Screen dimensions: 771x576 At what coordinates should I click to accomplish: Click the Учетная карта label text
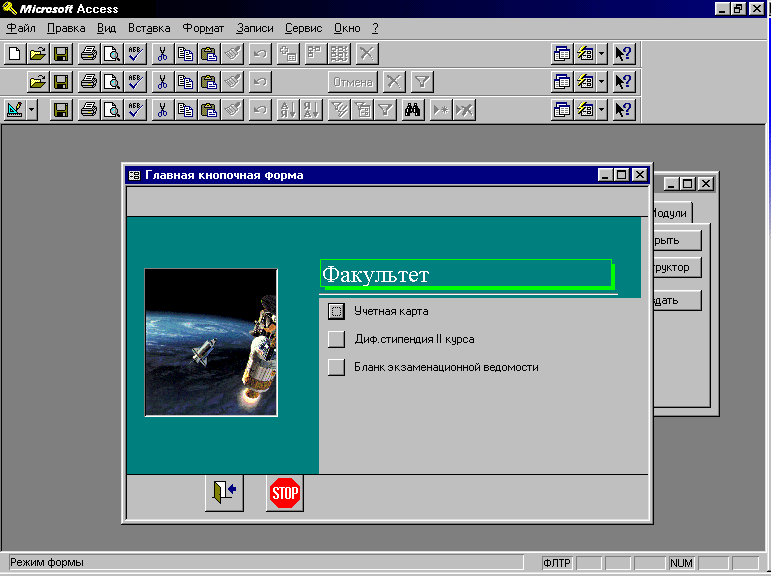click(391, 311)
